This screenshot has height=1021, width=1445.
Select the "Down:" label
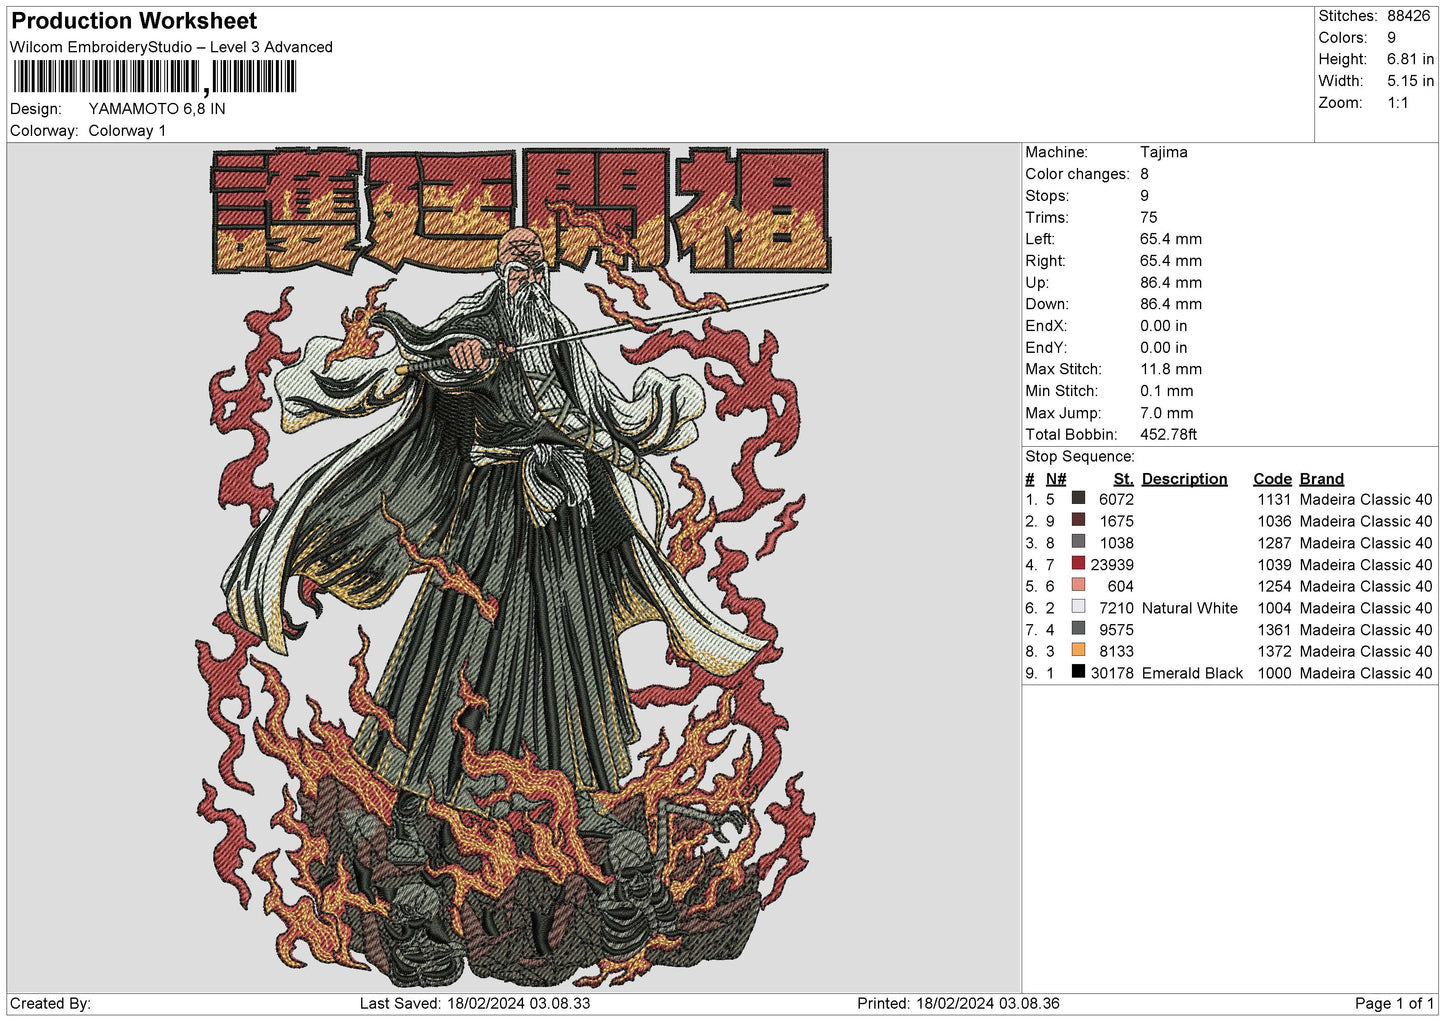1046,304
